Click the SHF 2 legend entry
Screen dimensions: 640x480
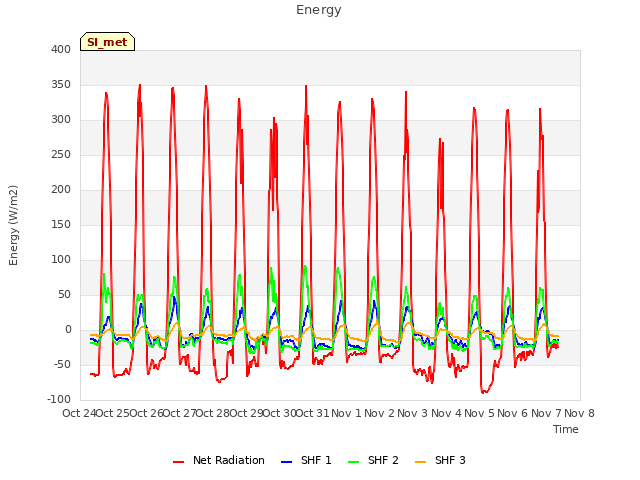point(373,460)
